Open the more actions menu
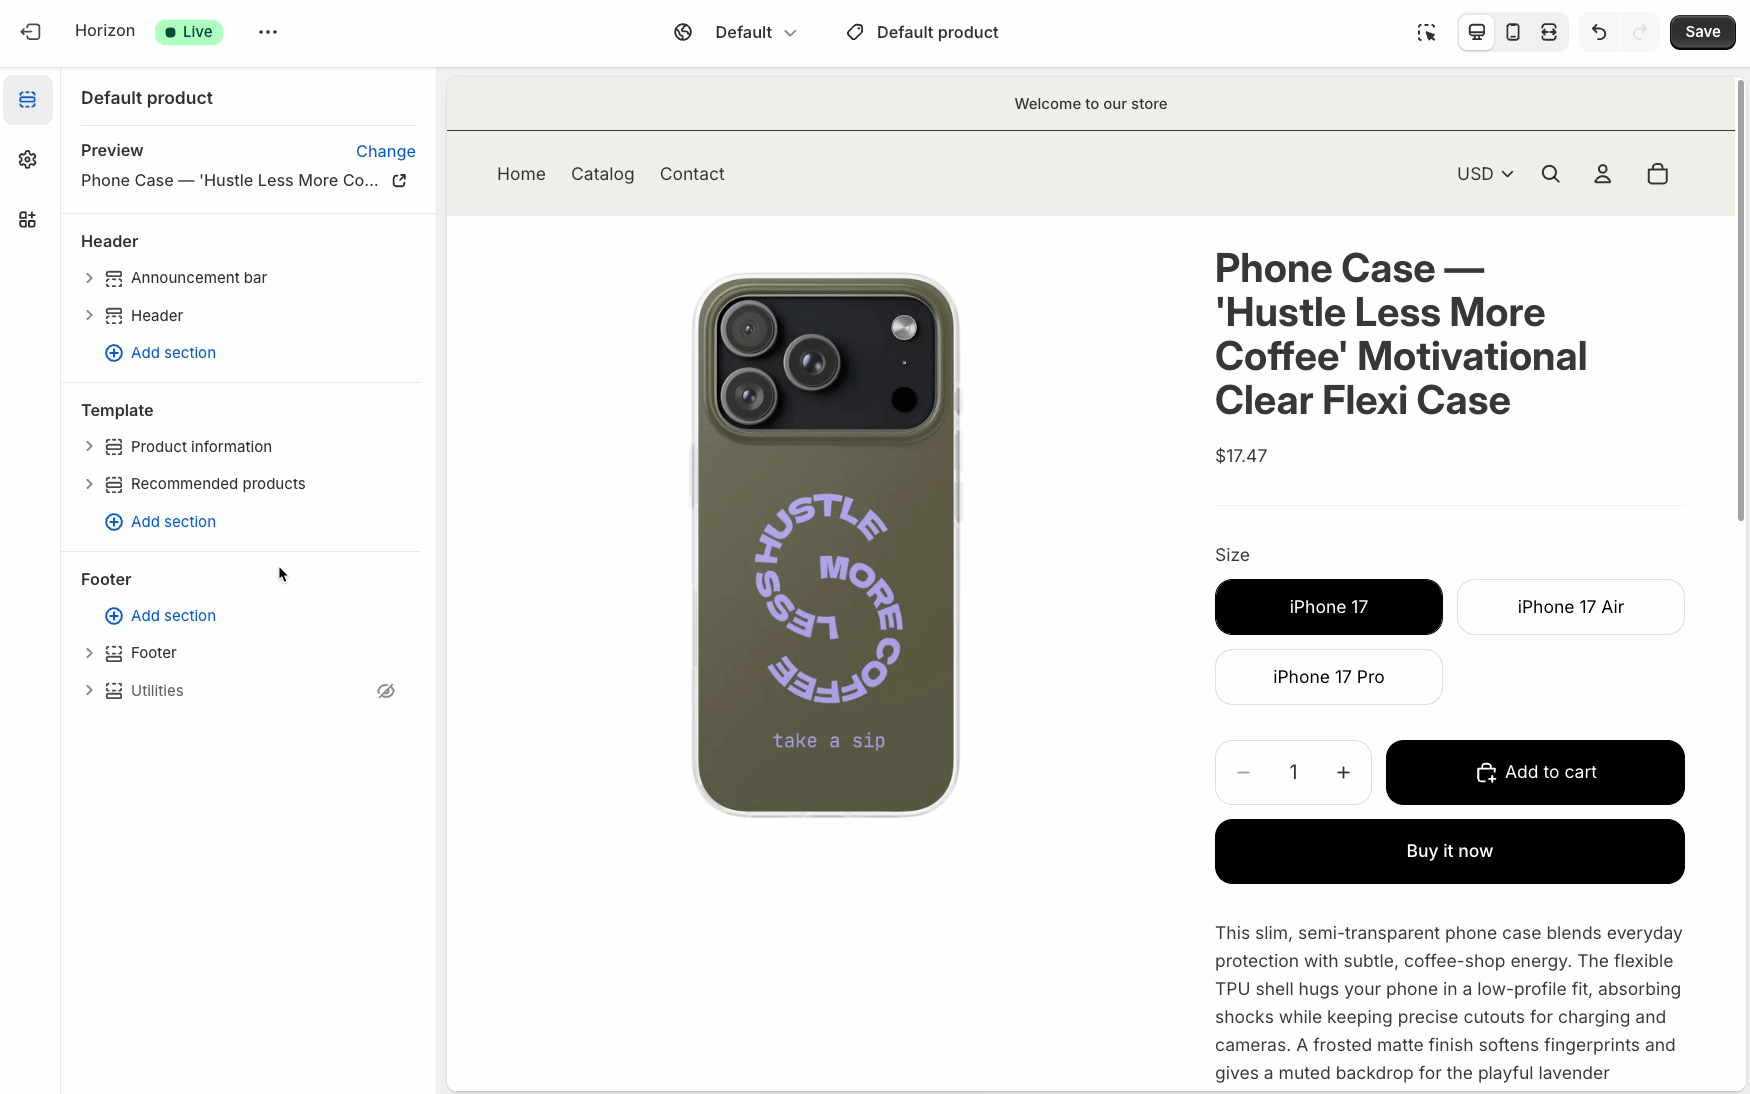This screenshot has height=1094, width=1750. pyautogui.click(x=267, y=32)
